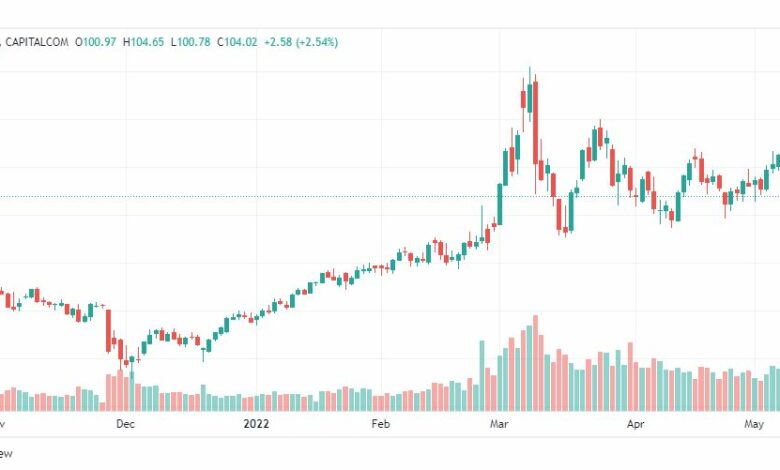Select the low value L100.78
780x470 pixels.
[191, 42]
